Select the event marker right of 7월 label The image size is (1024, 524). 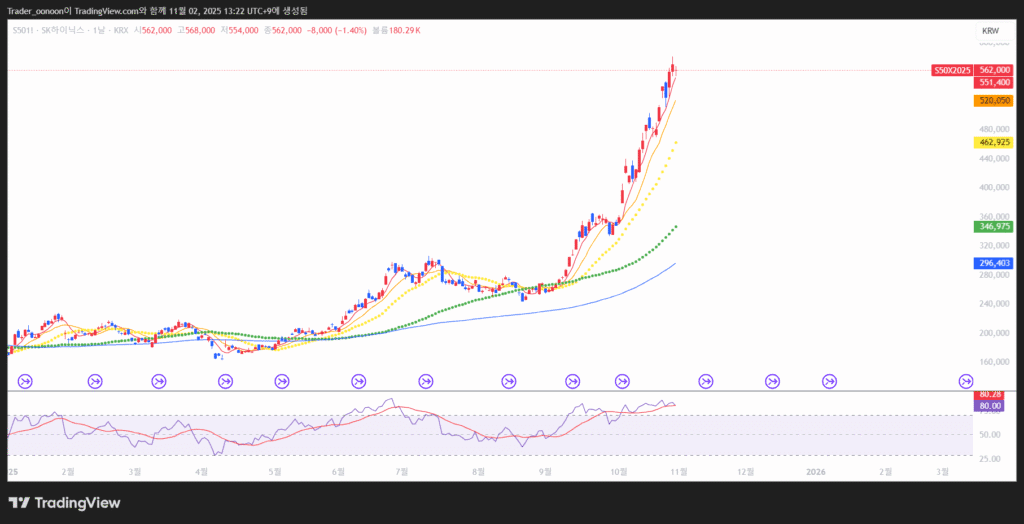click(426, 380)
